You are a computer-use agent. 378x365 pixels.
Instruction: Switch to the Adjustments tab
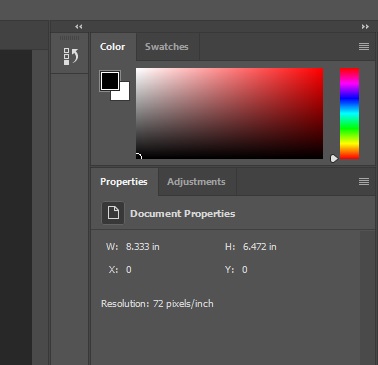pos(196,182)
